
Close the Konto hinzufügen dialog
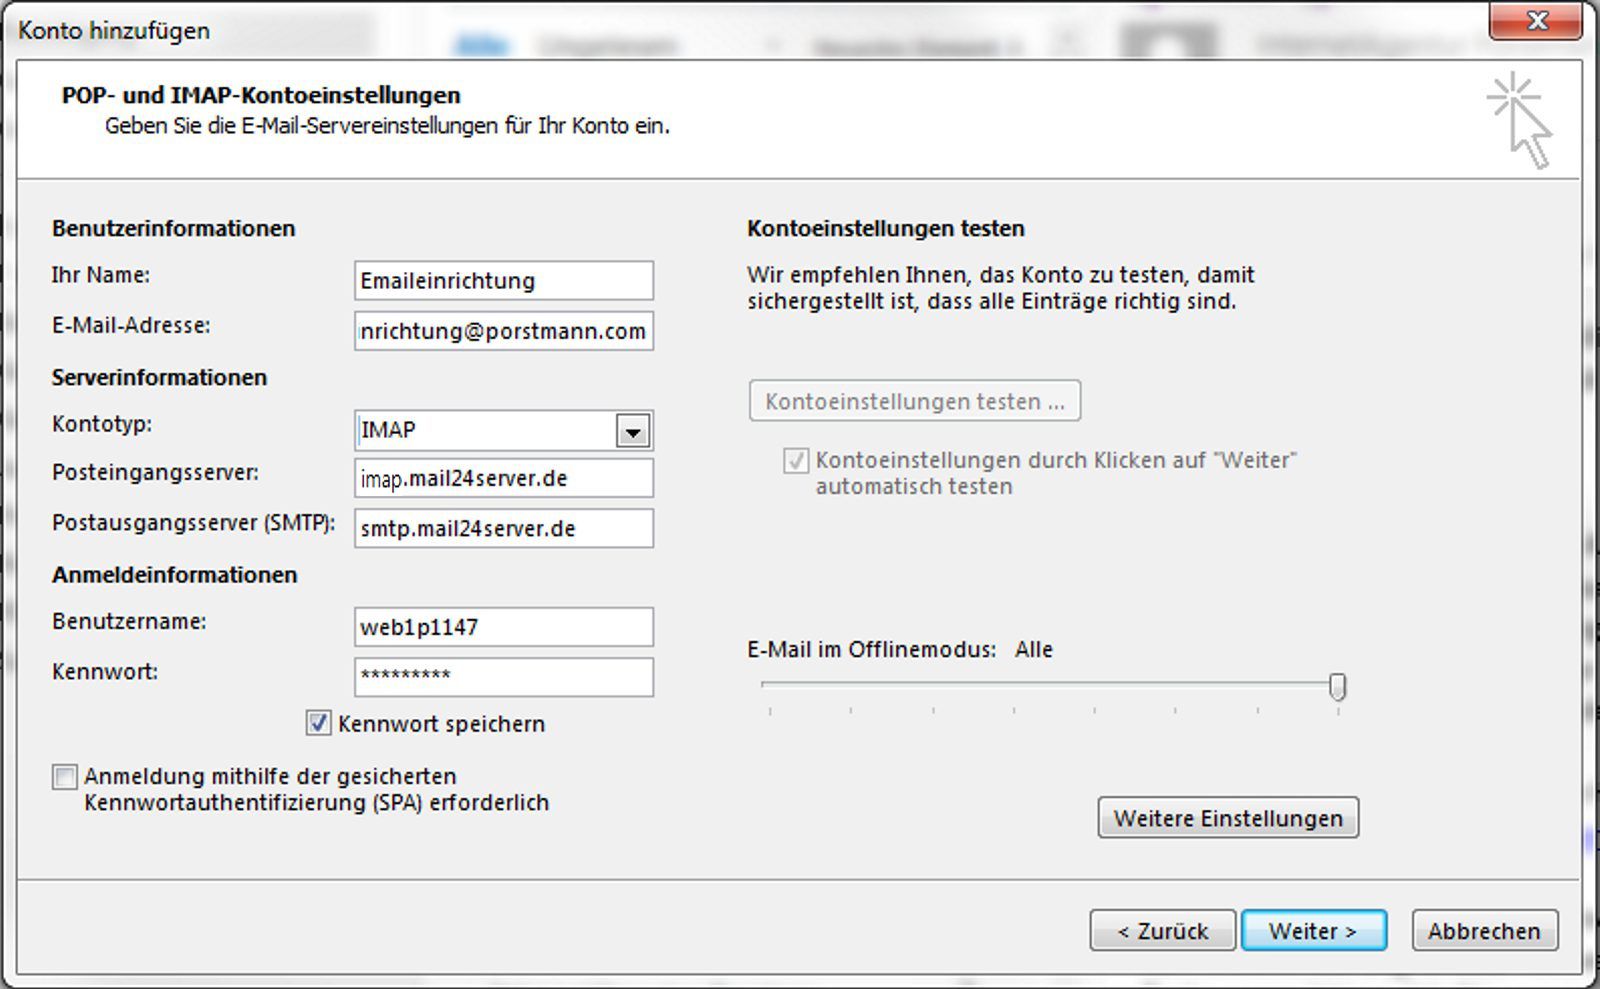[1536, 21]
